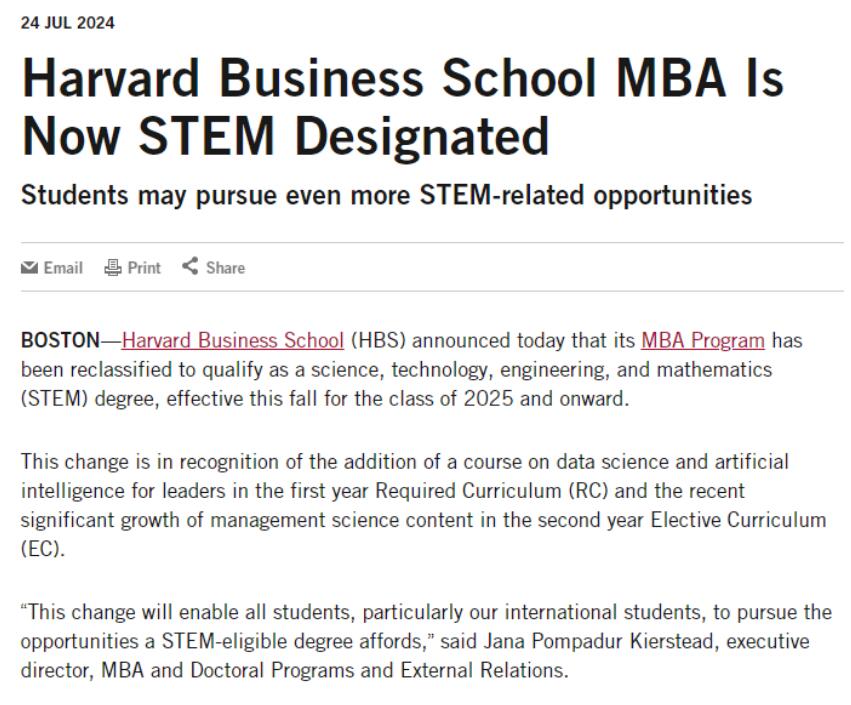This screenshot has width=851, height=705.
Task: Click the 24 JUL 2024 date
Action: click(x=68, y=23)
